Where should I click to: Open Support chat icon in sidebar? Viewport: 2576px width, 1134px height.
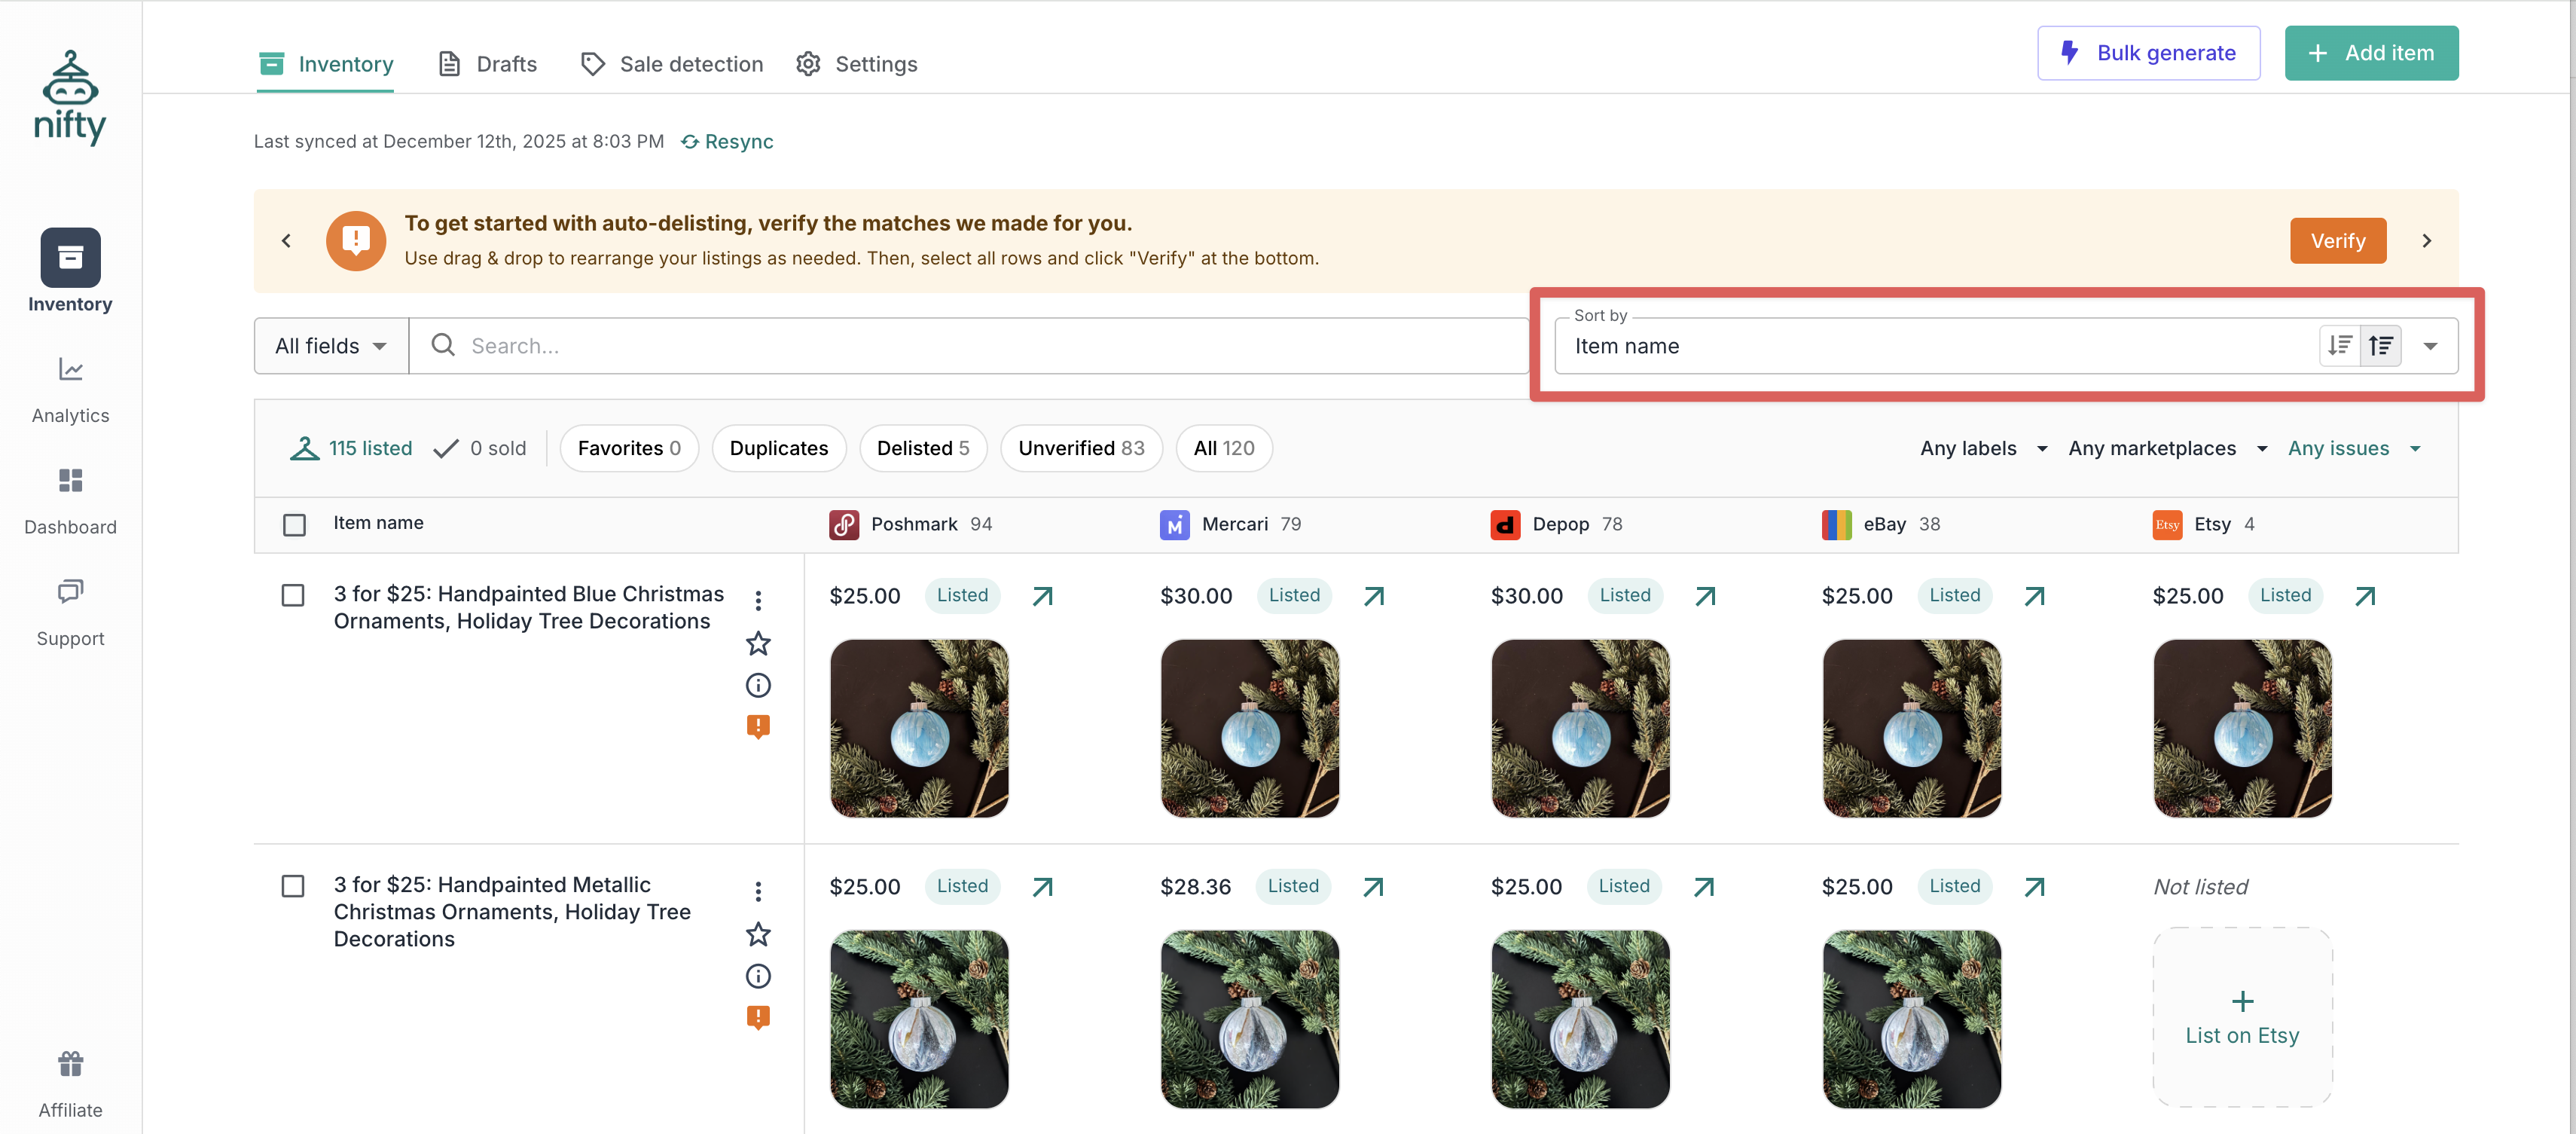70,592
